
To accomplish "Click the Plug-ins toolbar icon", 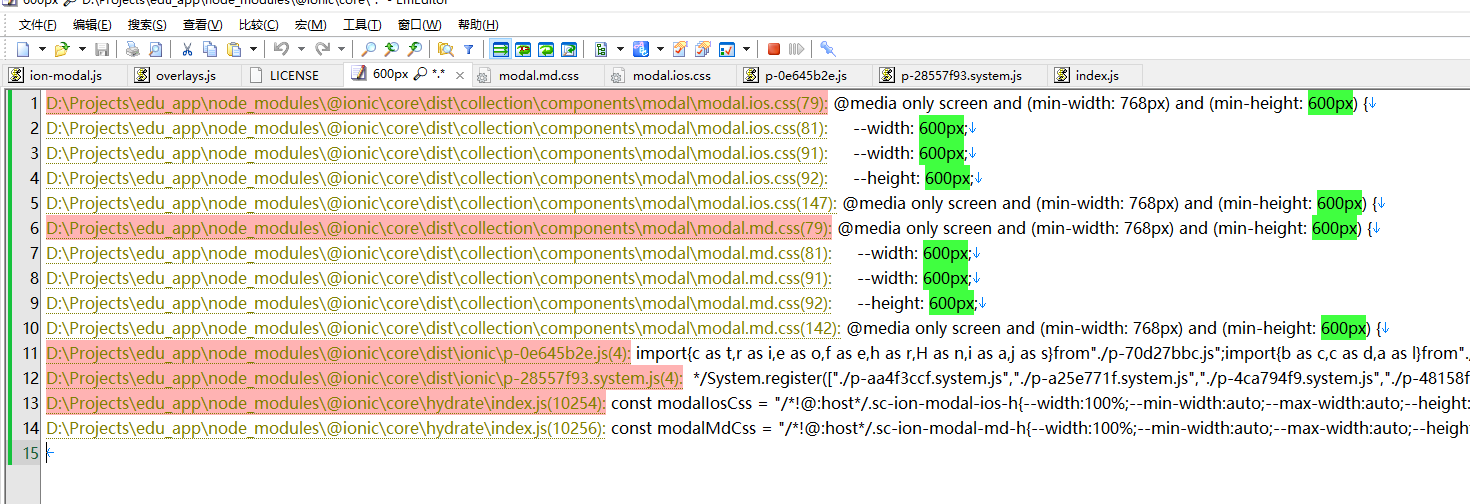I will (x=640, y=49).
